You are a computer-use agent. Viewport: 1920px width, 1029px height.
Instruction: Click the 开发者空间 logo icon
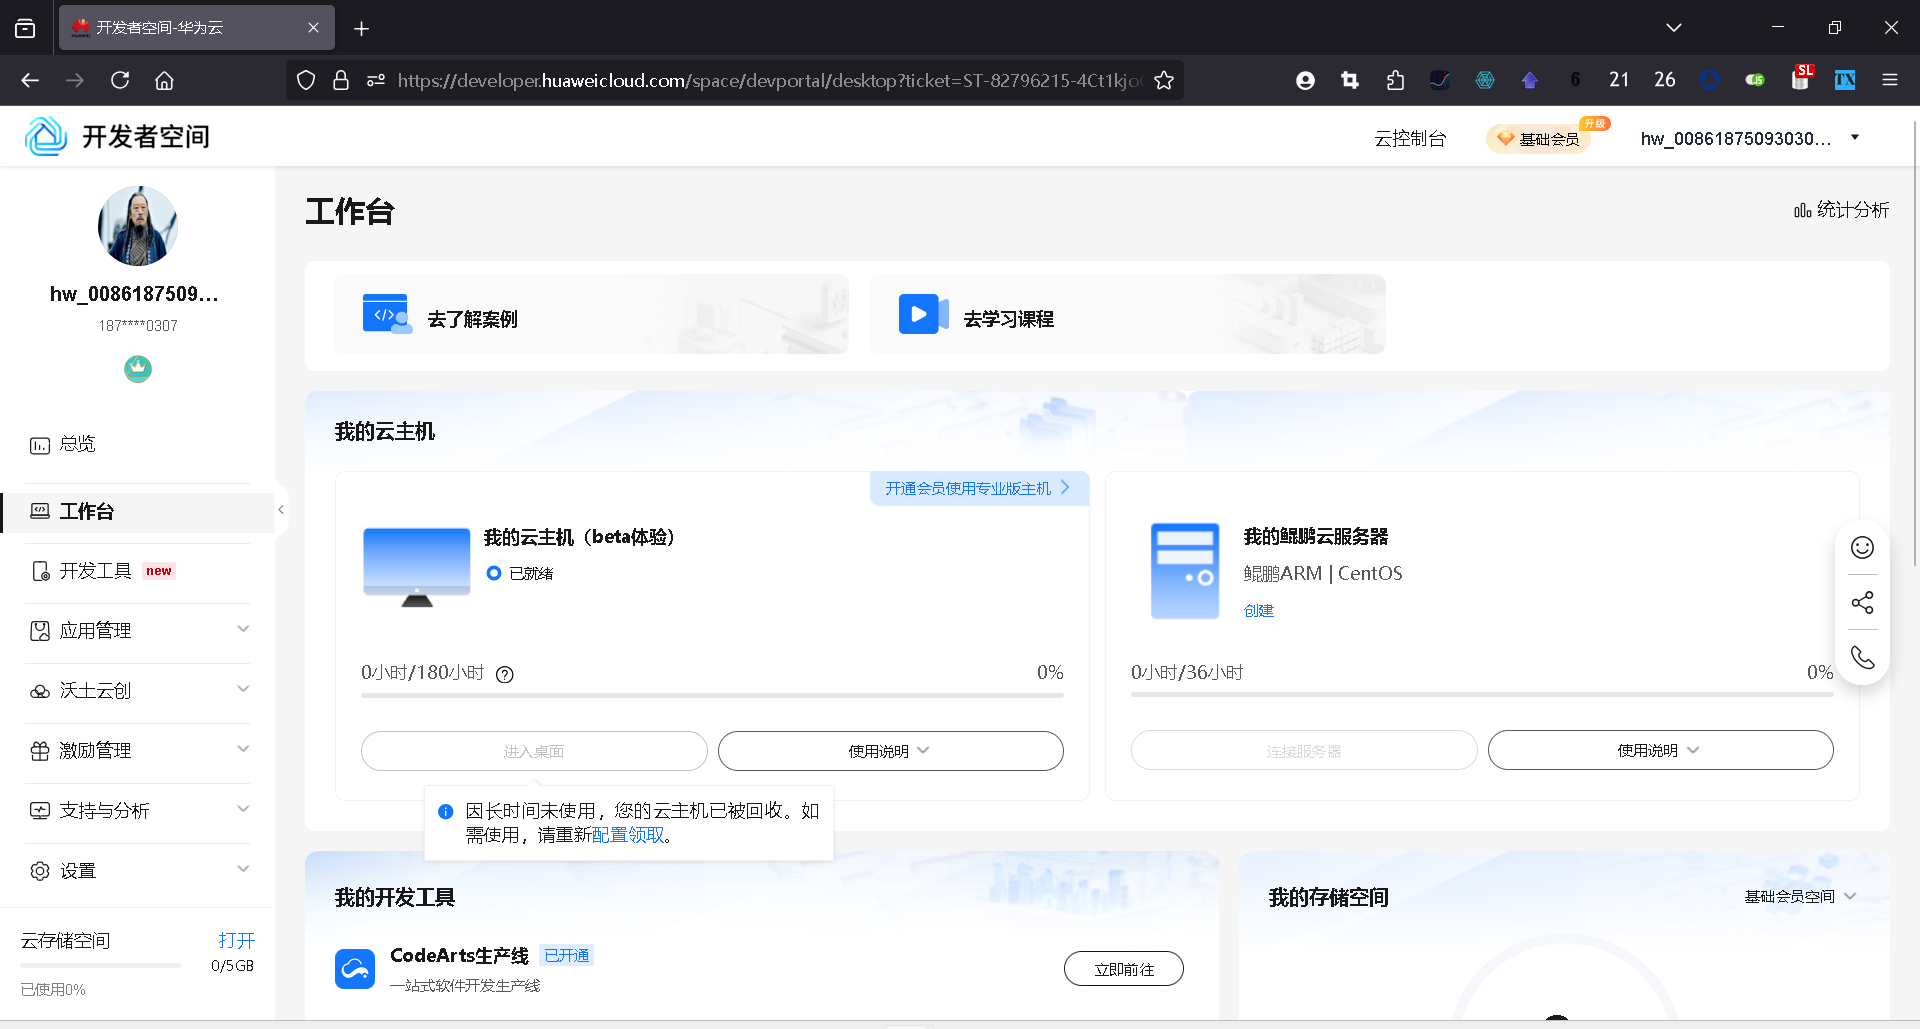(x=46, y=135)
